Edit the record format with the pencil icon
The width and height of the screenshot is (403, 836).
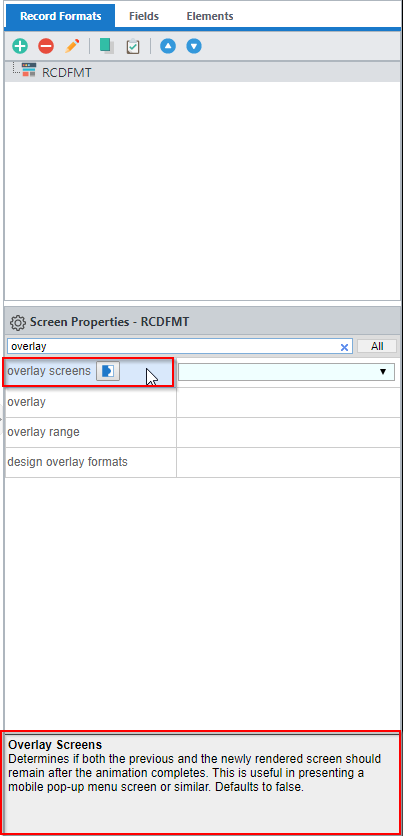[x=72, y=46]
